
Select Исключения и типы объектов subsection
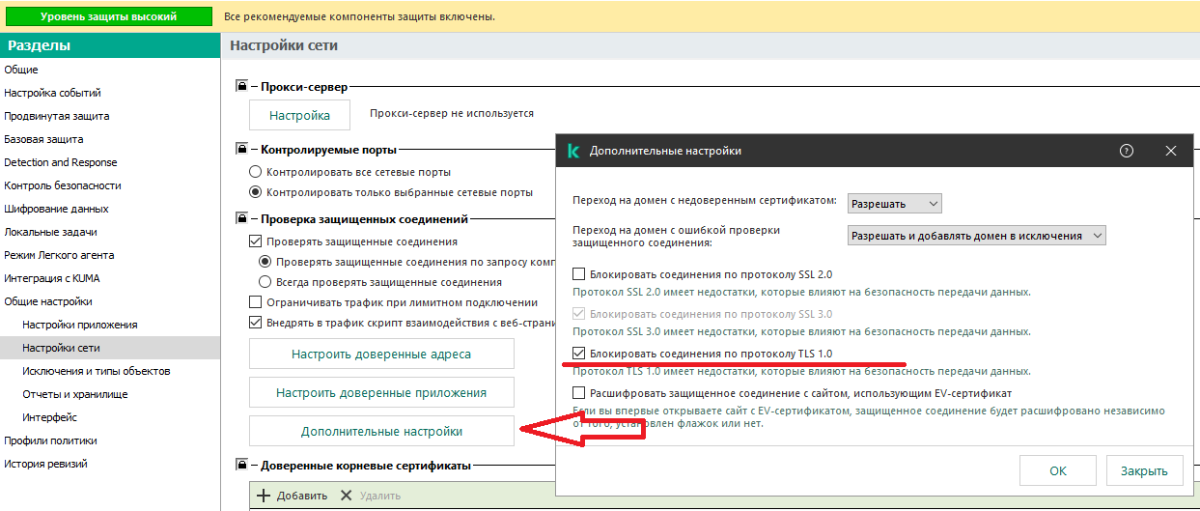pyautogui.click(x=96, y=371)
